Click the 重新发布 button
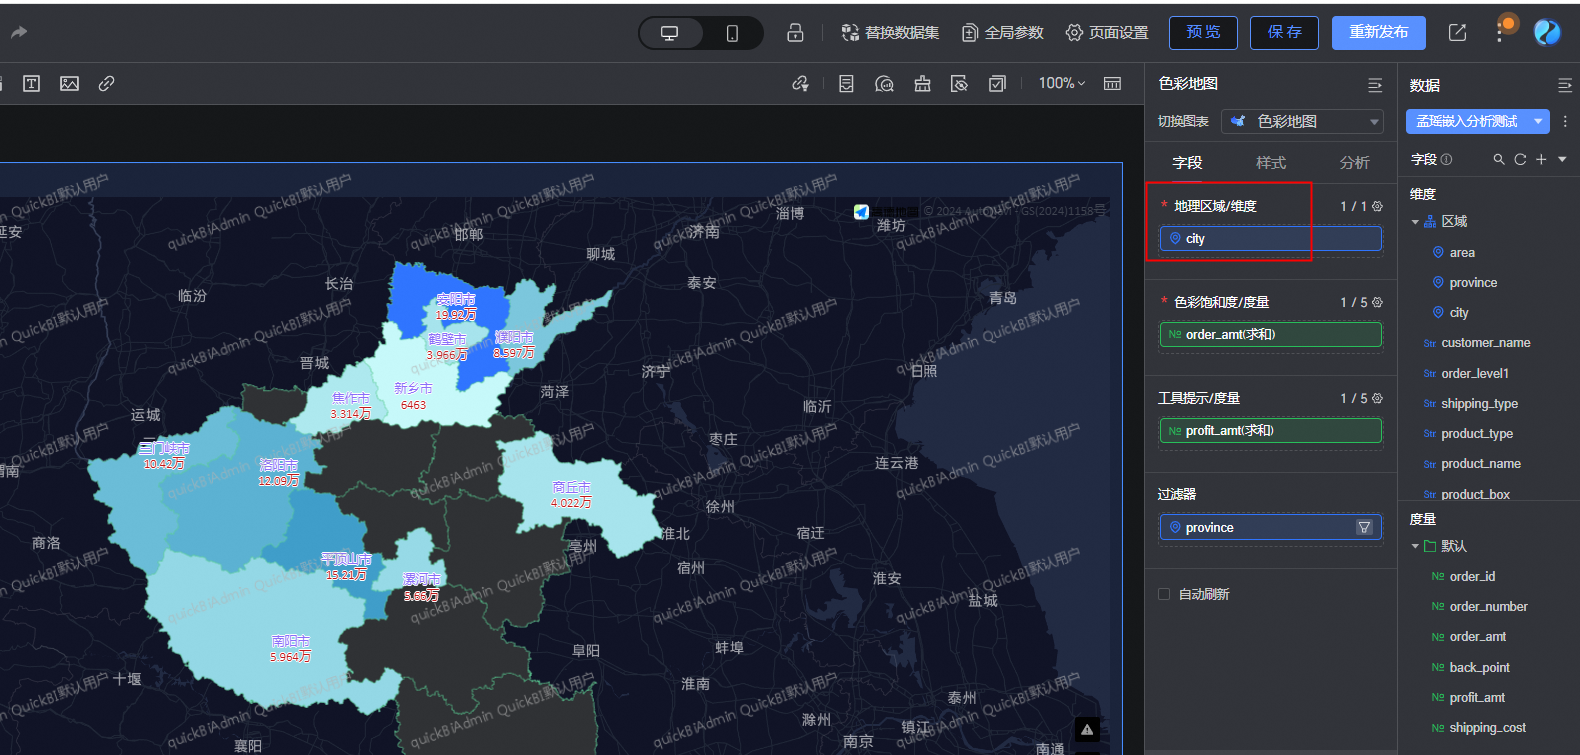The width and height of the screenshot is (1580, 755). pos(1378,33)
